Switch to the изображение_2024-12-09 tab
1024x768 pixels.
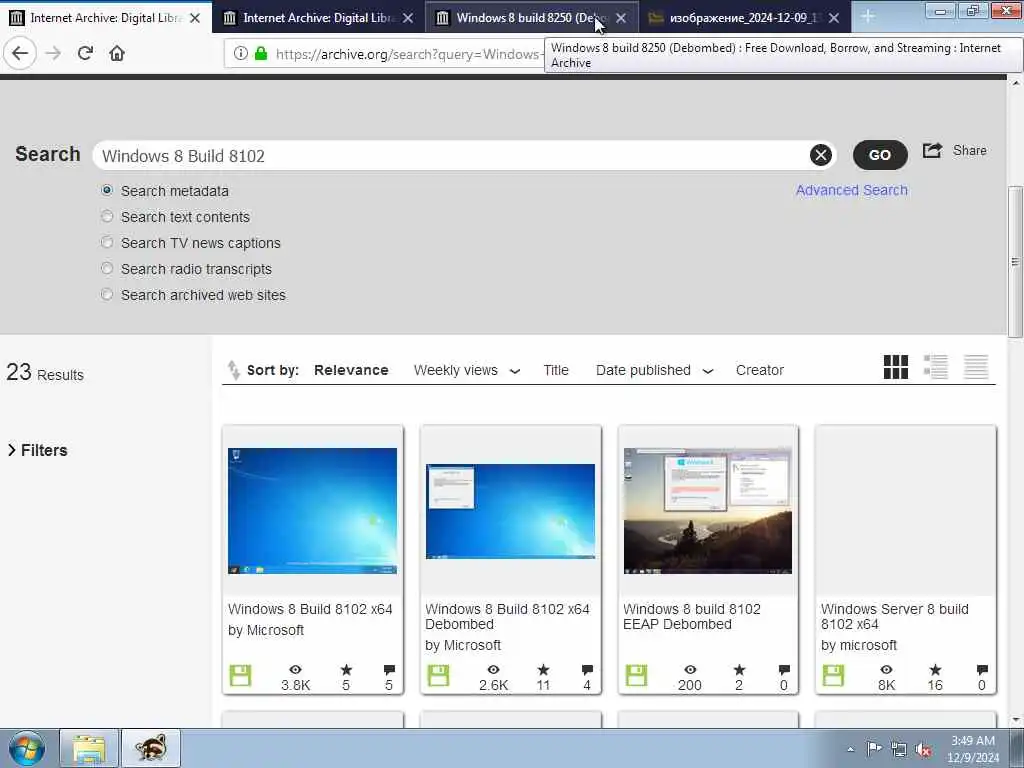(x=744, y=18)
